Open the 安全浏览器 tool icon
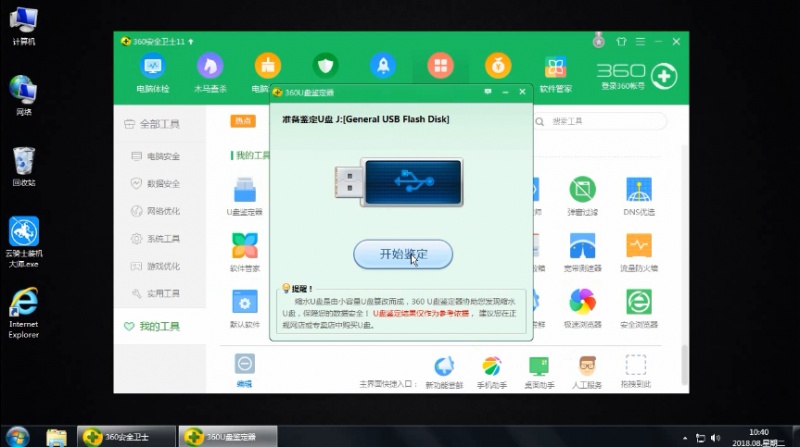 639,308
